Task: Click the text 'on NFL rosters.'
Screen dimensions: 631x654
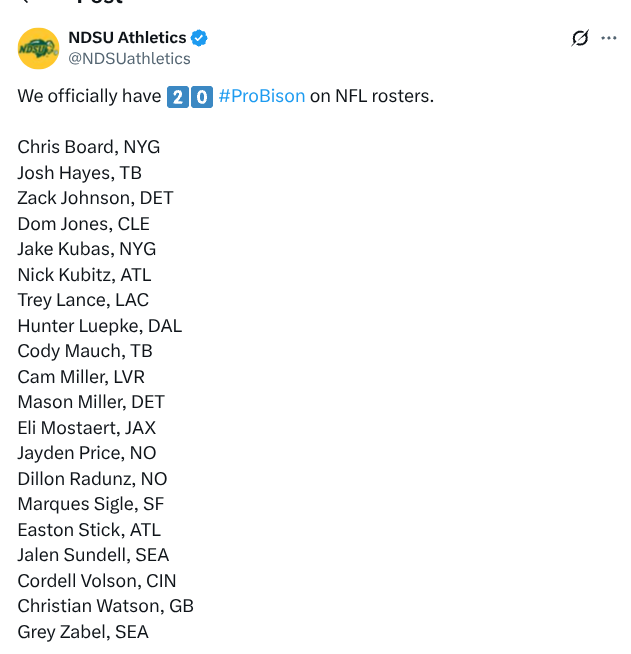Action: (372, 96)
